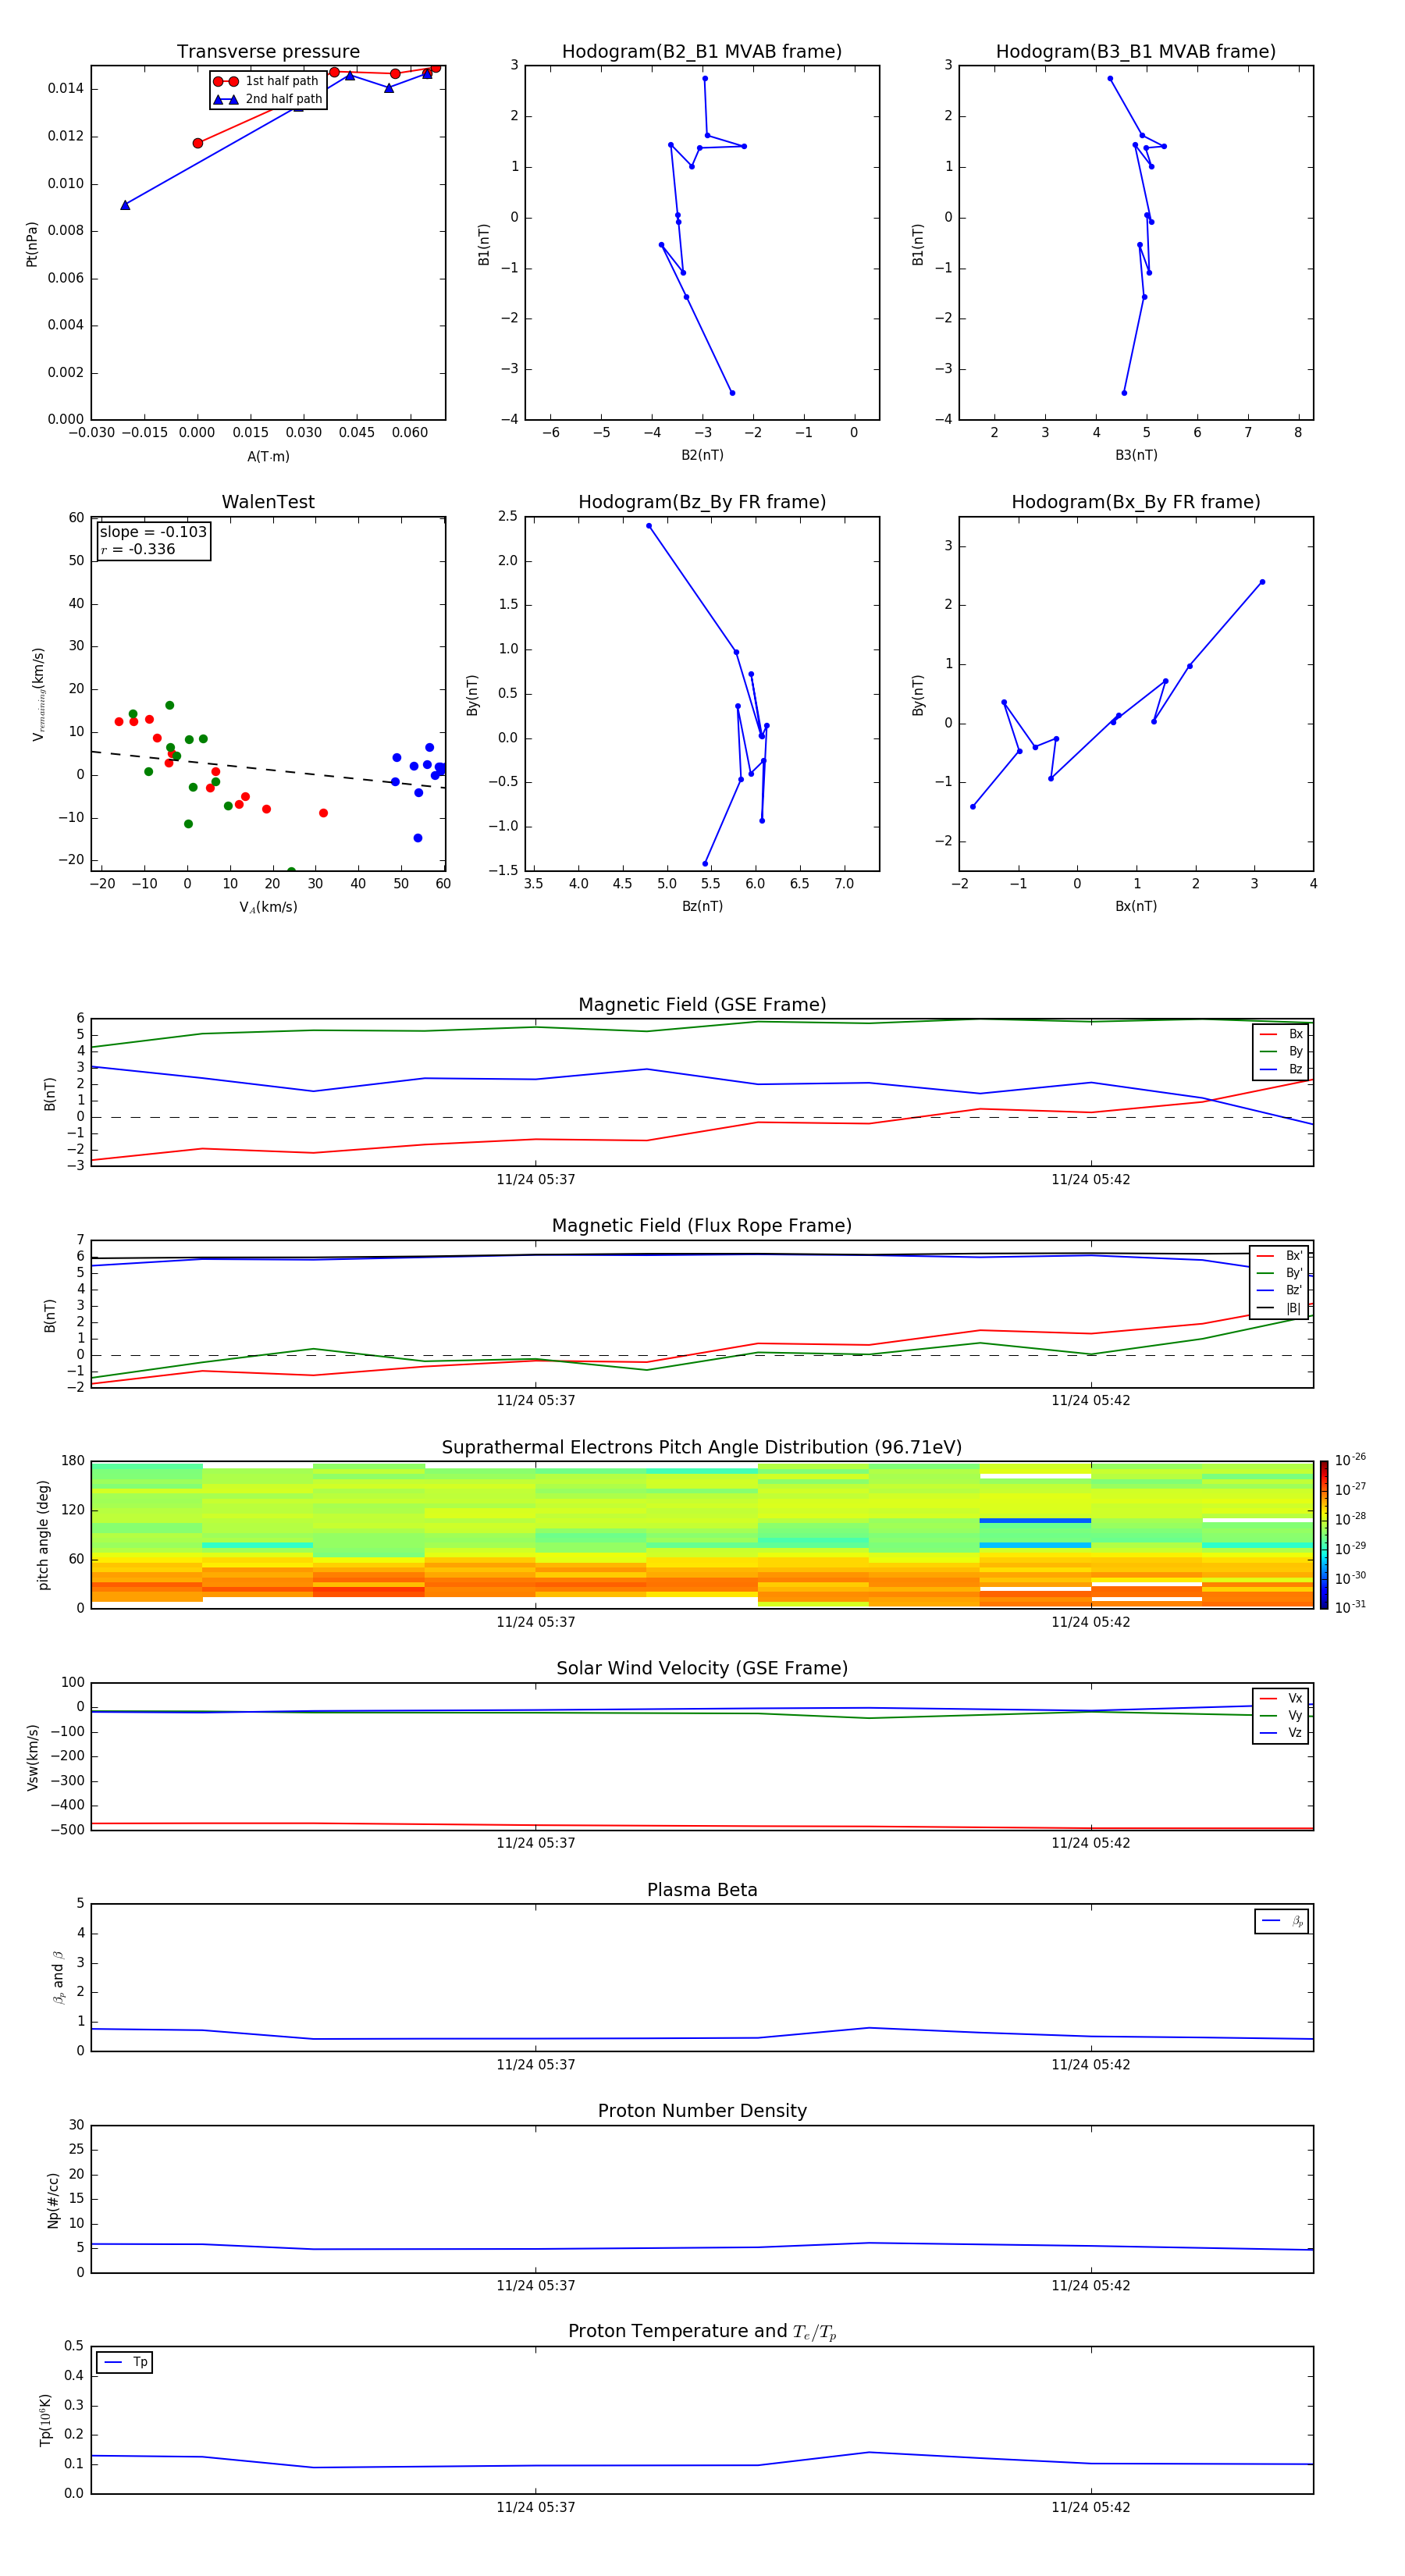Click the 'Magnetic Field (GSE Frame)' title
Screen dimensions: 1405x2576
click(x=702, y=1005)
